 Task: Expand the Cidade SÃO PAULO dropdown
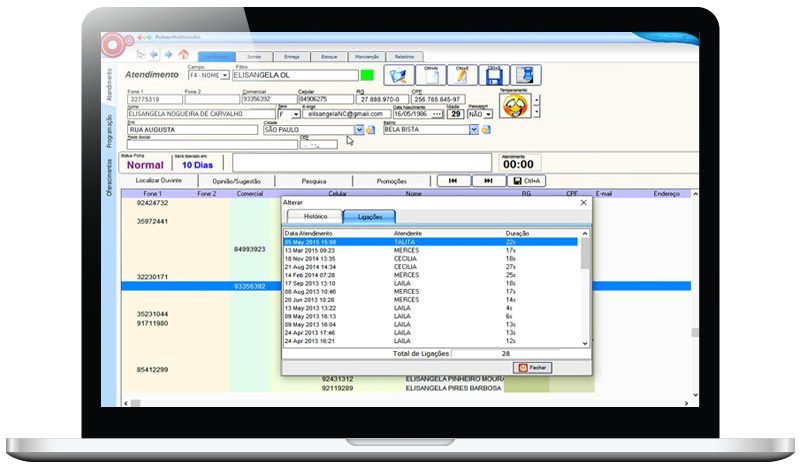coord(359,130)
